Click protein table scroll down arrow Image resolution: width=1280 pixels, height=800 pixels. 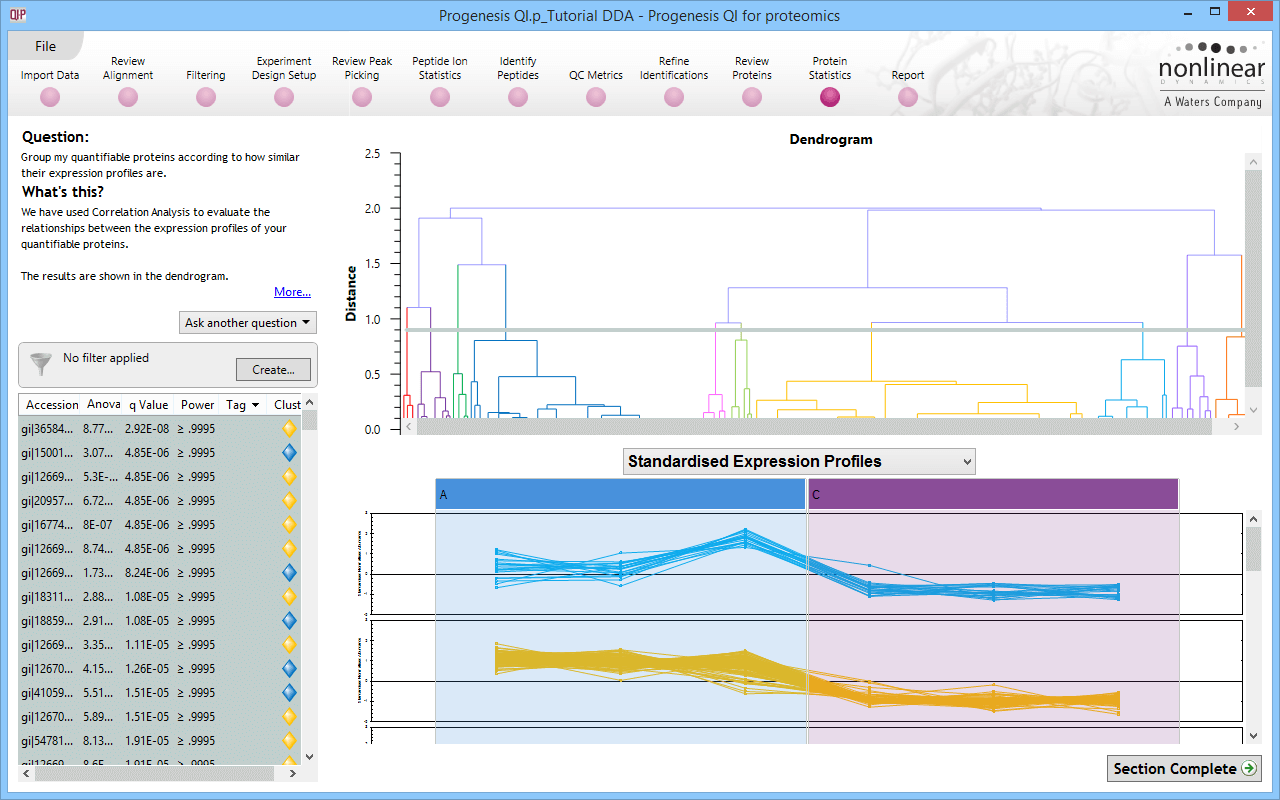pos(309,757)
